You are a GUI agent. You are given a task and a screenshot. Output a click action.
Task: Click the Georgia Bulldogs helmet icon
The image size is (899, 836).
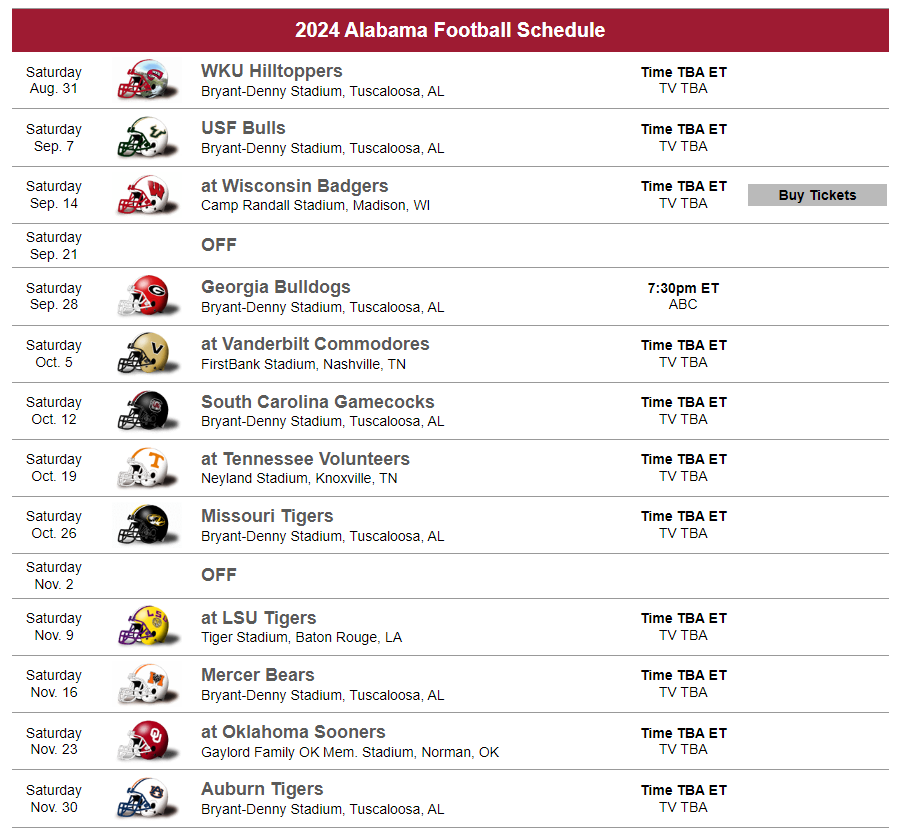click(145, 296)
